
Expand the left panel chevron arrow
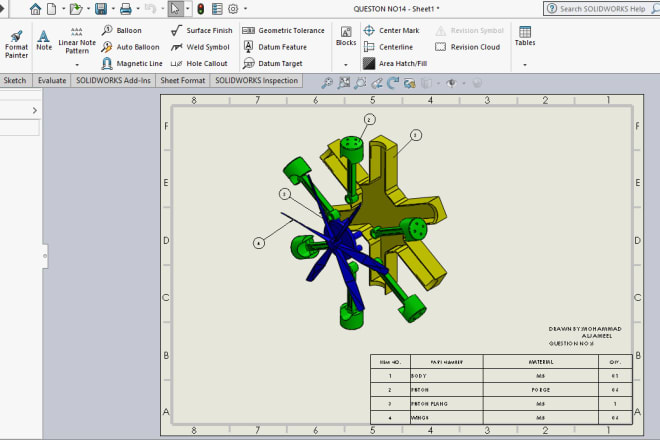pos(35,110)
